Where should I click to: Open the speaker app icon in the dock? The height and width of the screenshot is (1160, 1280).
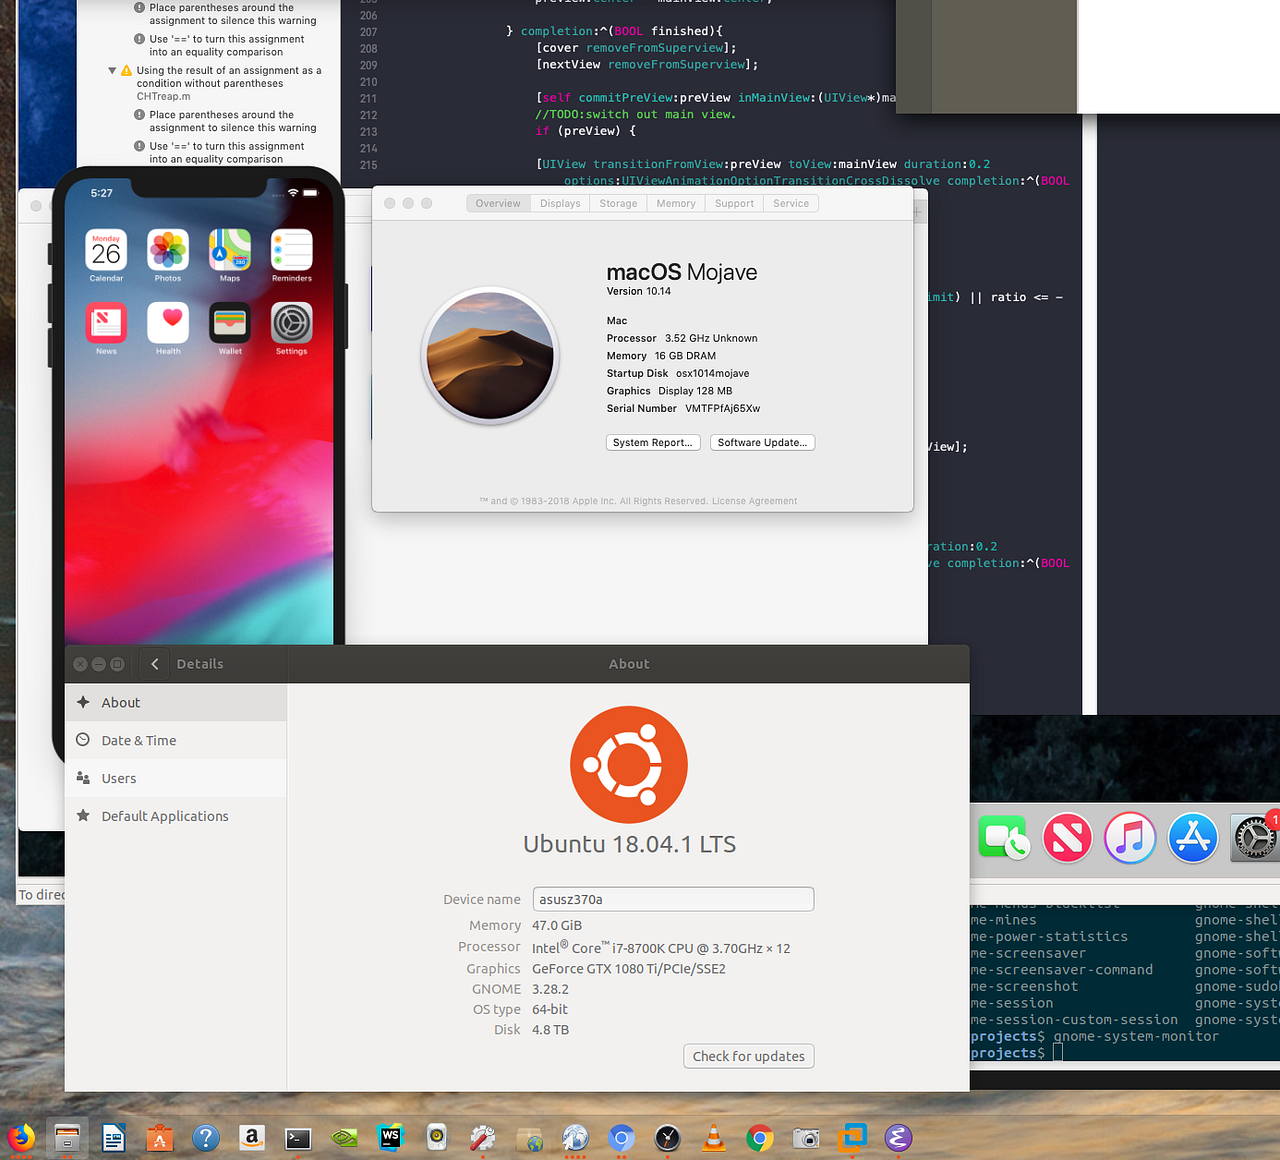point(437,1138)
